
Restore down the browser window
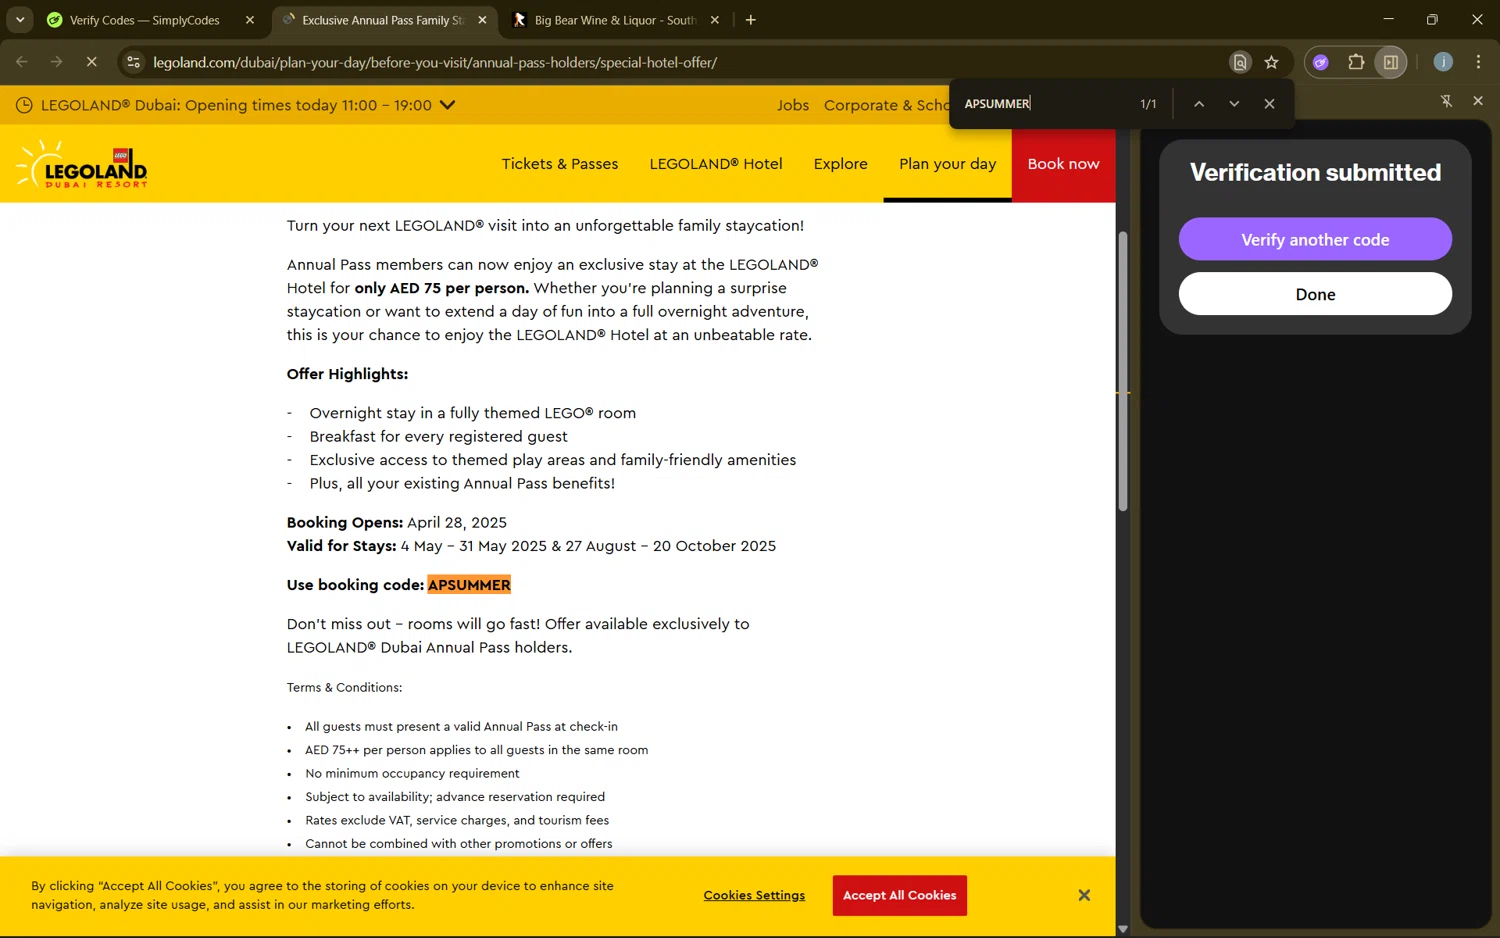[x=1432, y=19]
